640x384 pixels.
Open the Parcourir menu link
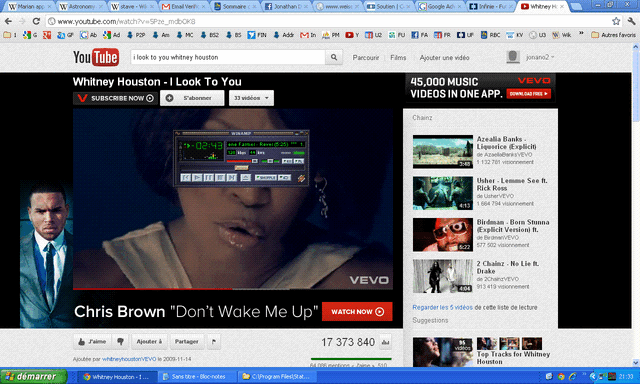[366, 58]
